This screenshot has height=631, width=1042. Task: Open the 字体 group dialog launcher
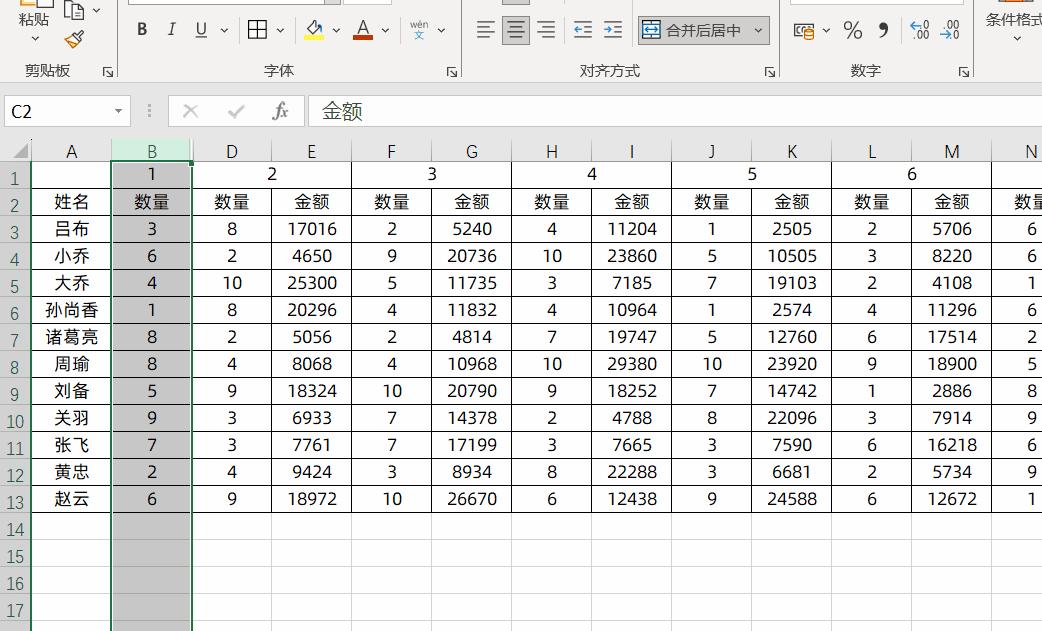pos(451,71)
